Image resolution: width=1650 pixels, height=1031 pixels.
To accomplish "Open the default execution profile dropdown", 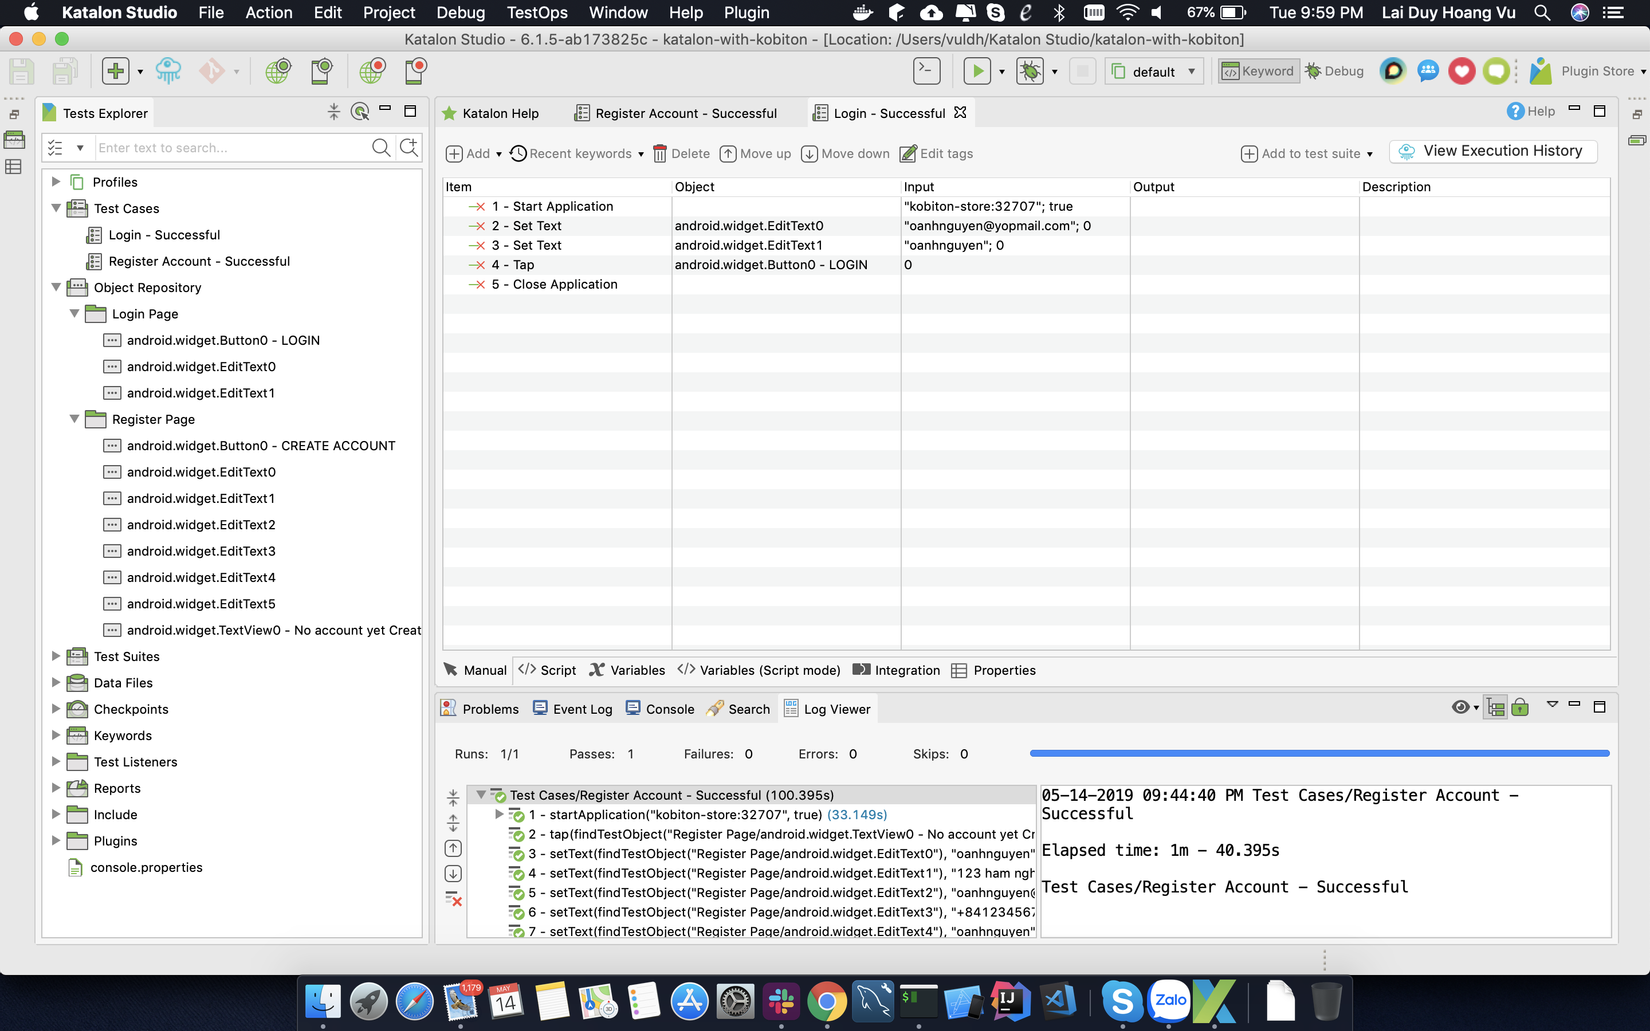I will [x=1154, y=72].
